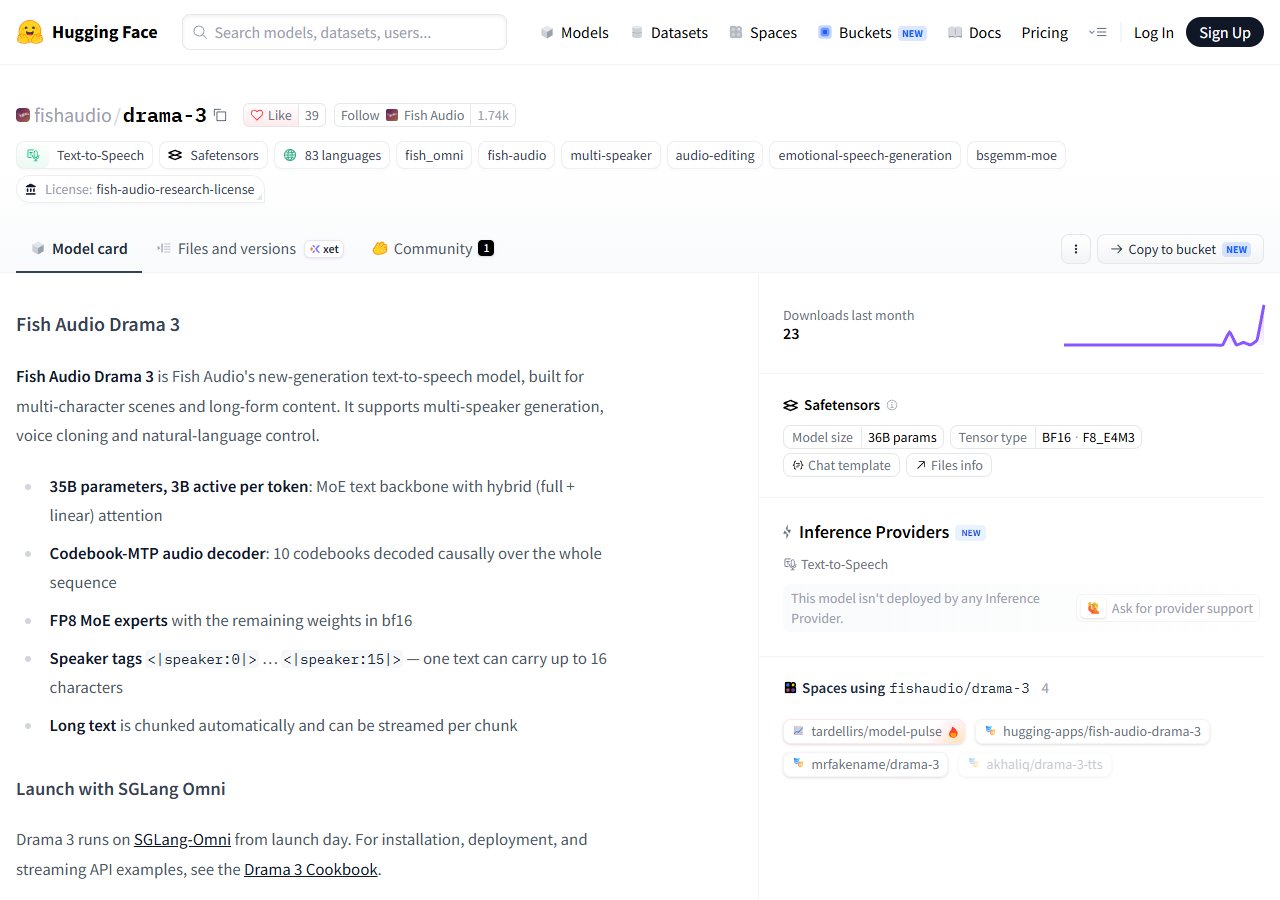Click the Copy to bucket button

1180,249
